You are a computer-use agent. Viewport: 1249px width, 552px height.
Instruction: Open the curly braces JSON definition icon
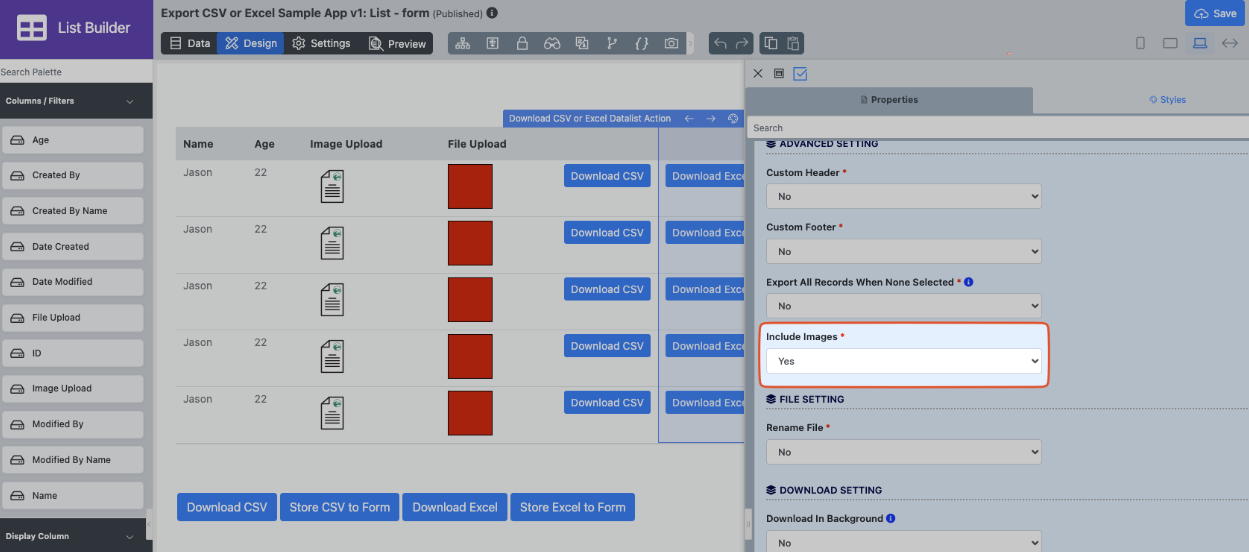click(x=642, y=44)
